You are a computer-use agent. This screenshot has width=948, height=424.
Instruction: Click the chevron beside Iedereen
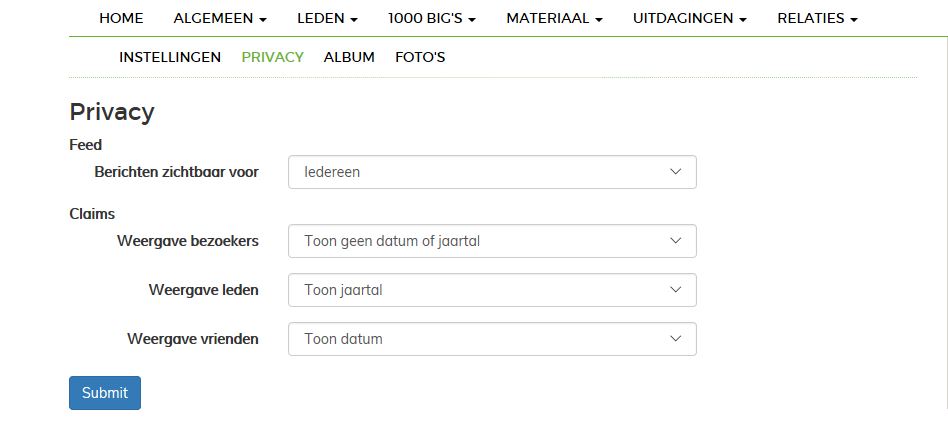coord(675,172)
